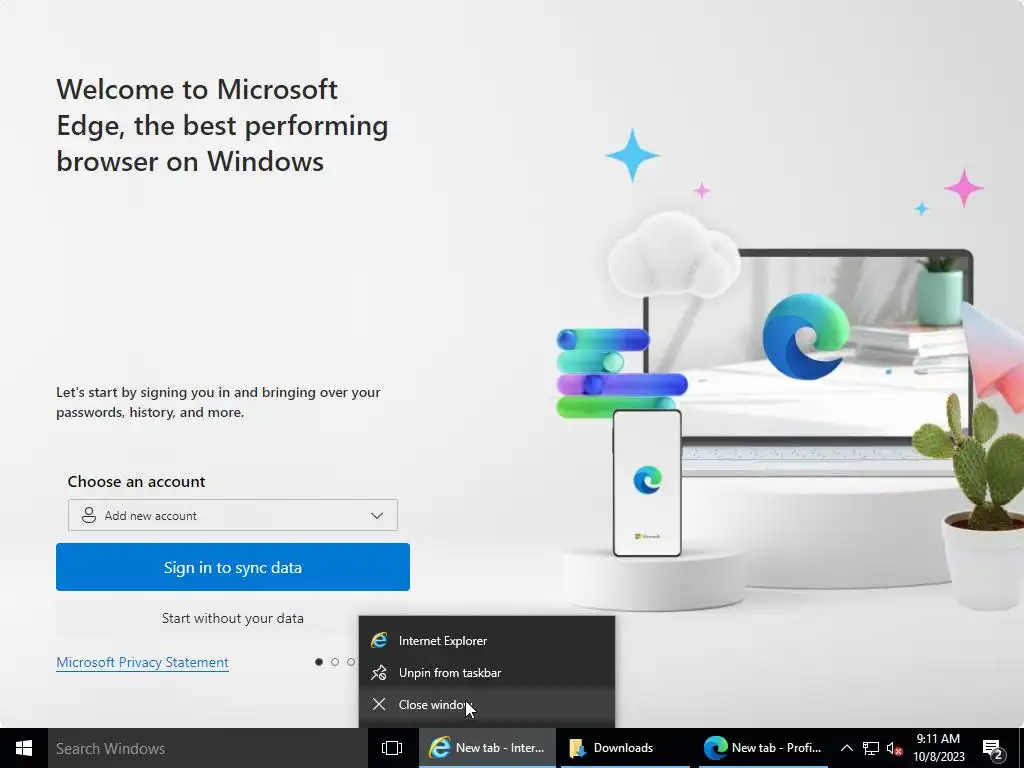The image size is (1024, 768).
Task: Open the clock showing 9:11 AM
Action: pos(938,748)
